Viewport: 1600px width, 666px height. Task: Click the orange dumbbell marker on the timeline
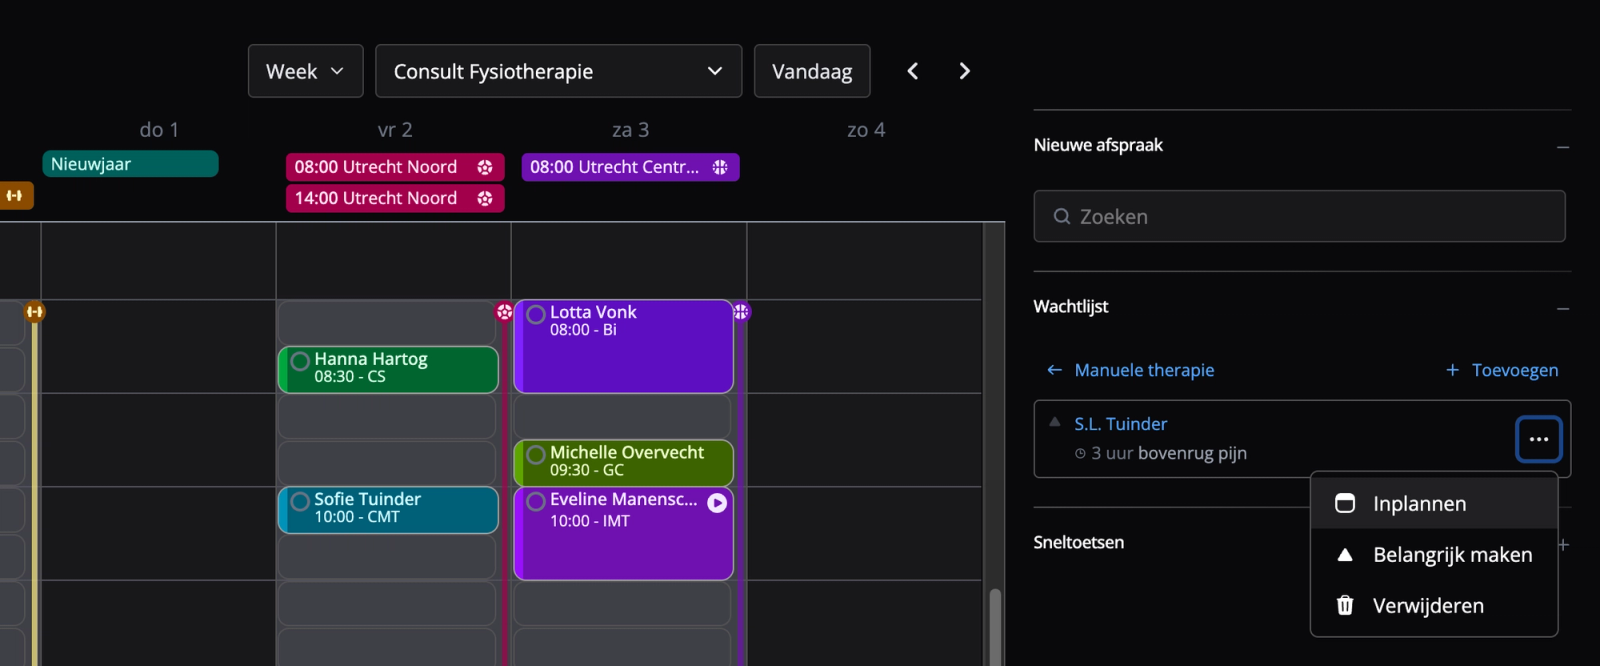pos(35,312)
